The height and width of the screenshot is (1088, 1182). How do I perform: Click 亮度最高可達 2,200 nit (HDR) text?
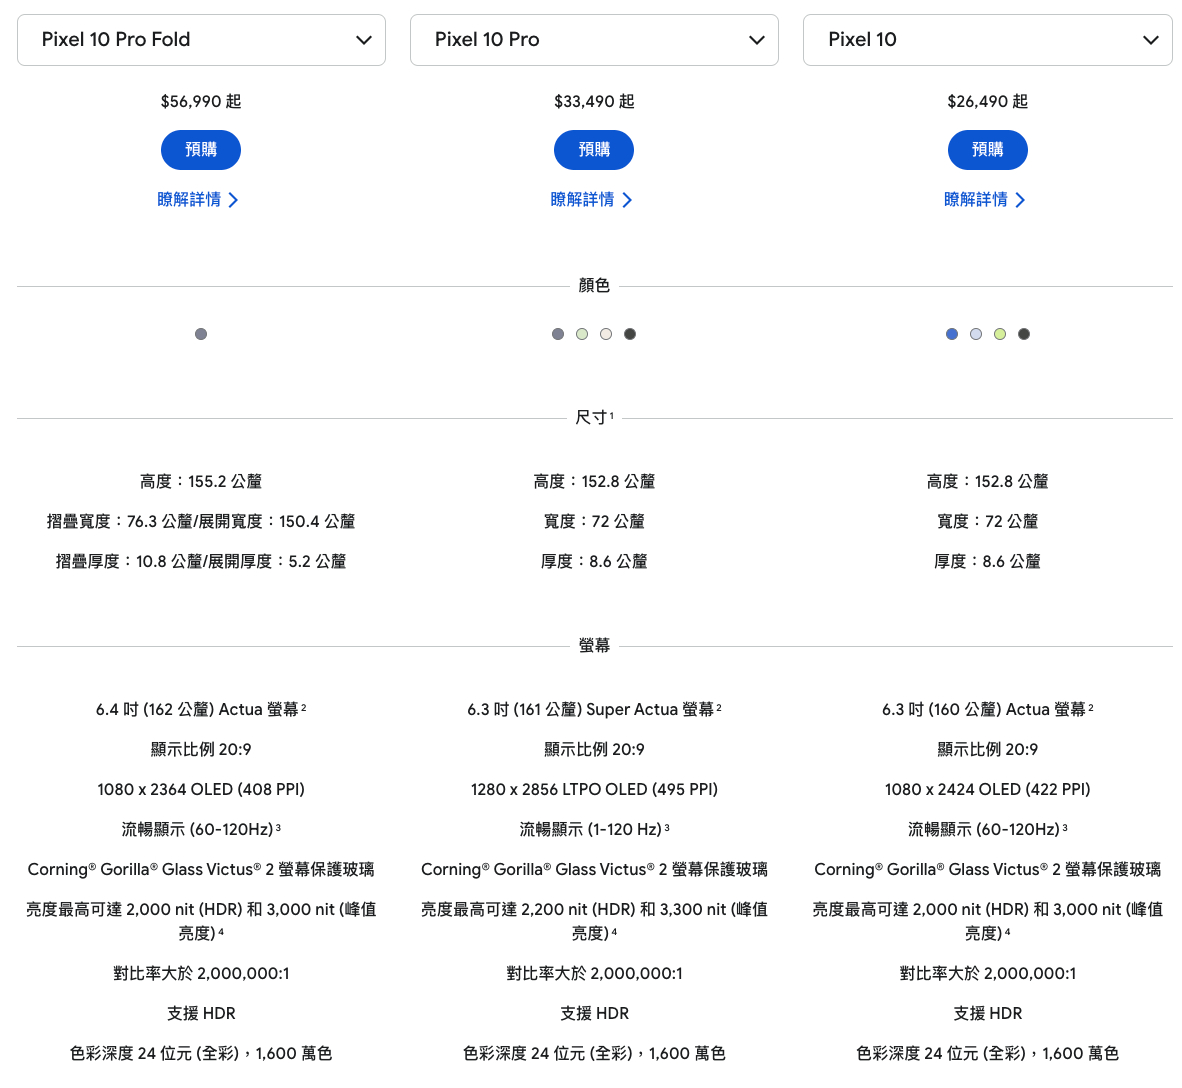pyautogui.click(x=594, y=921)
